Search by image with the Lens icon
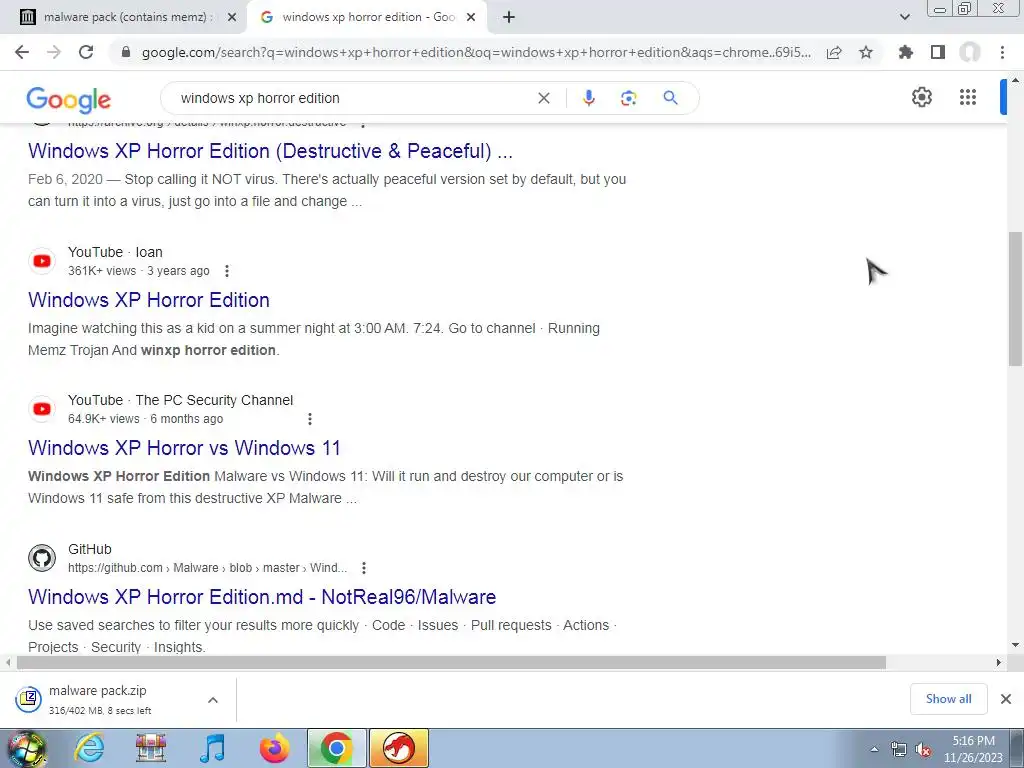1024x768 pixels. pyautogui.click(x=628, y=98)
